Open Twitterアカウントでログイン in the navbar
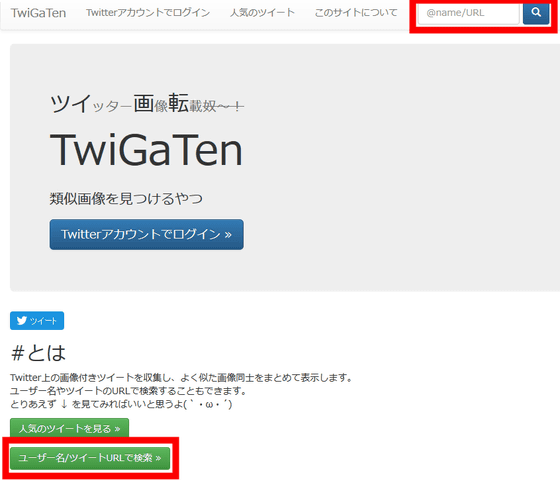 point(148,13)
